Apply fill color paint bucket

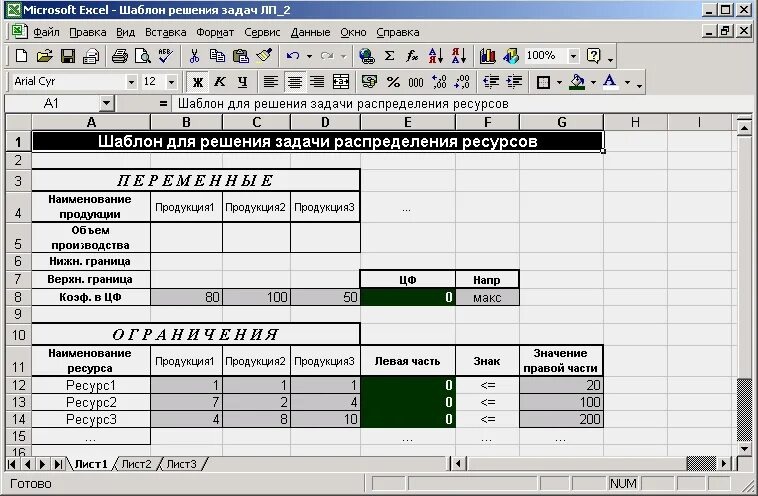click(577, 82)
